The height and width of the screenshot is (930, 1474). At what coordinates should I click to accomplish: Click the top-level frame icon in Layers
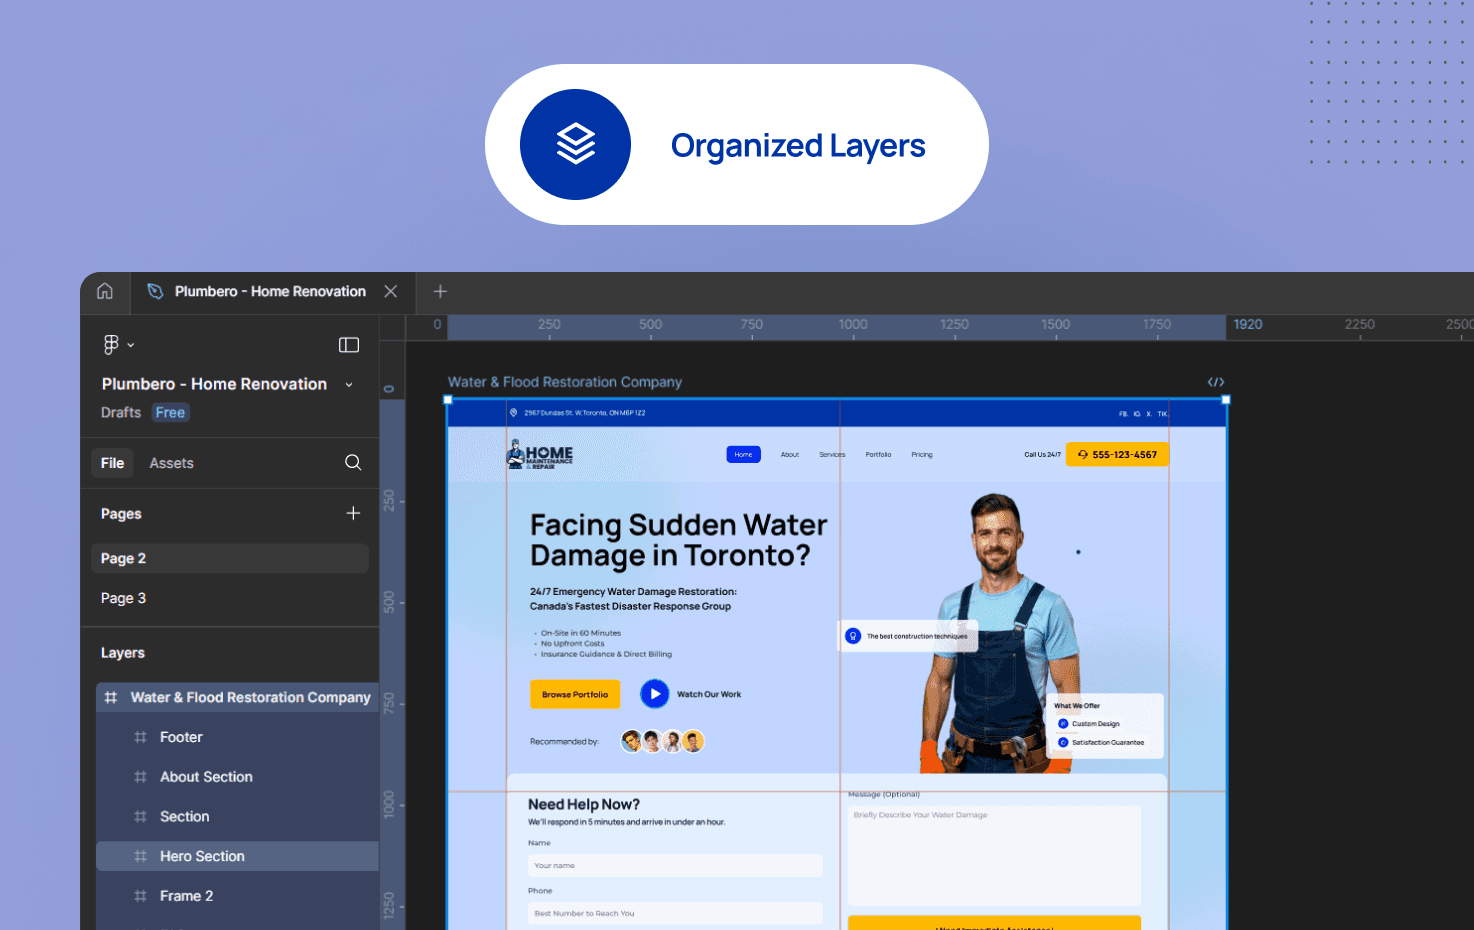click(x=111, y=697)
